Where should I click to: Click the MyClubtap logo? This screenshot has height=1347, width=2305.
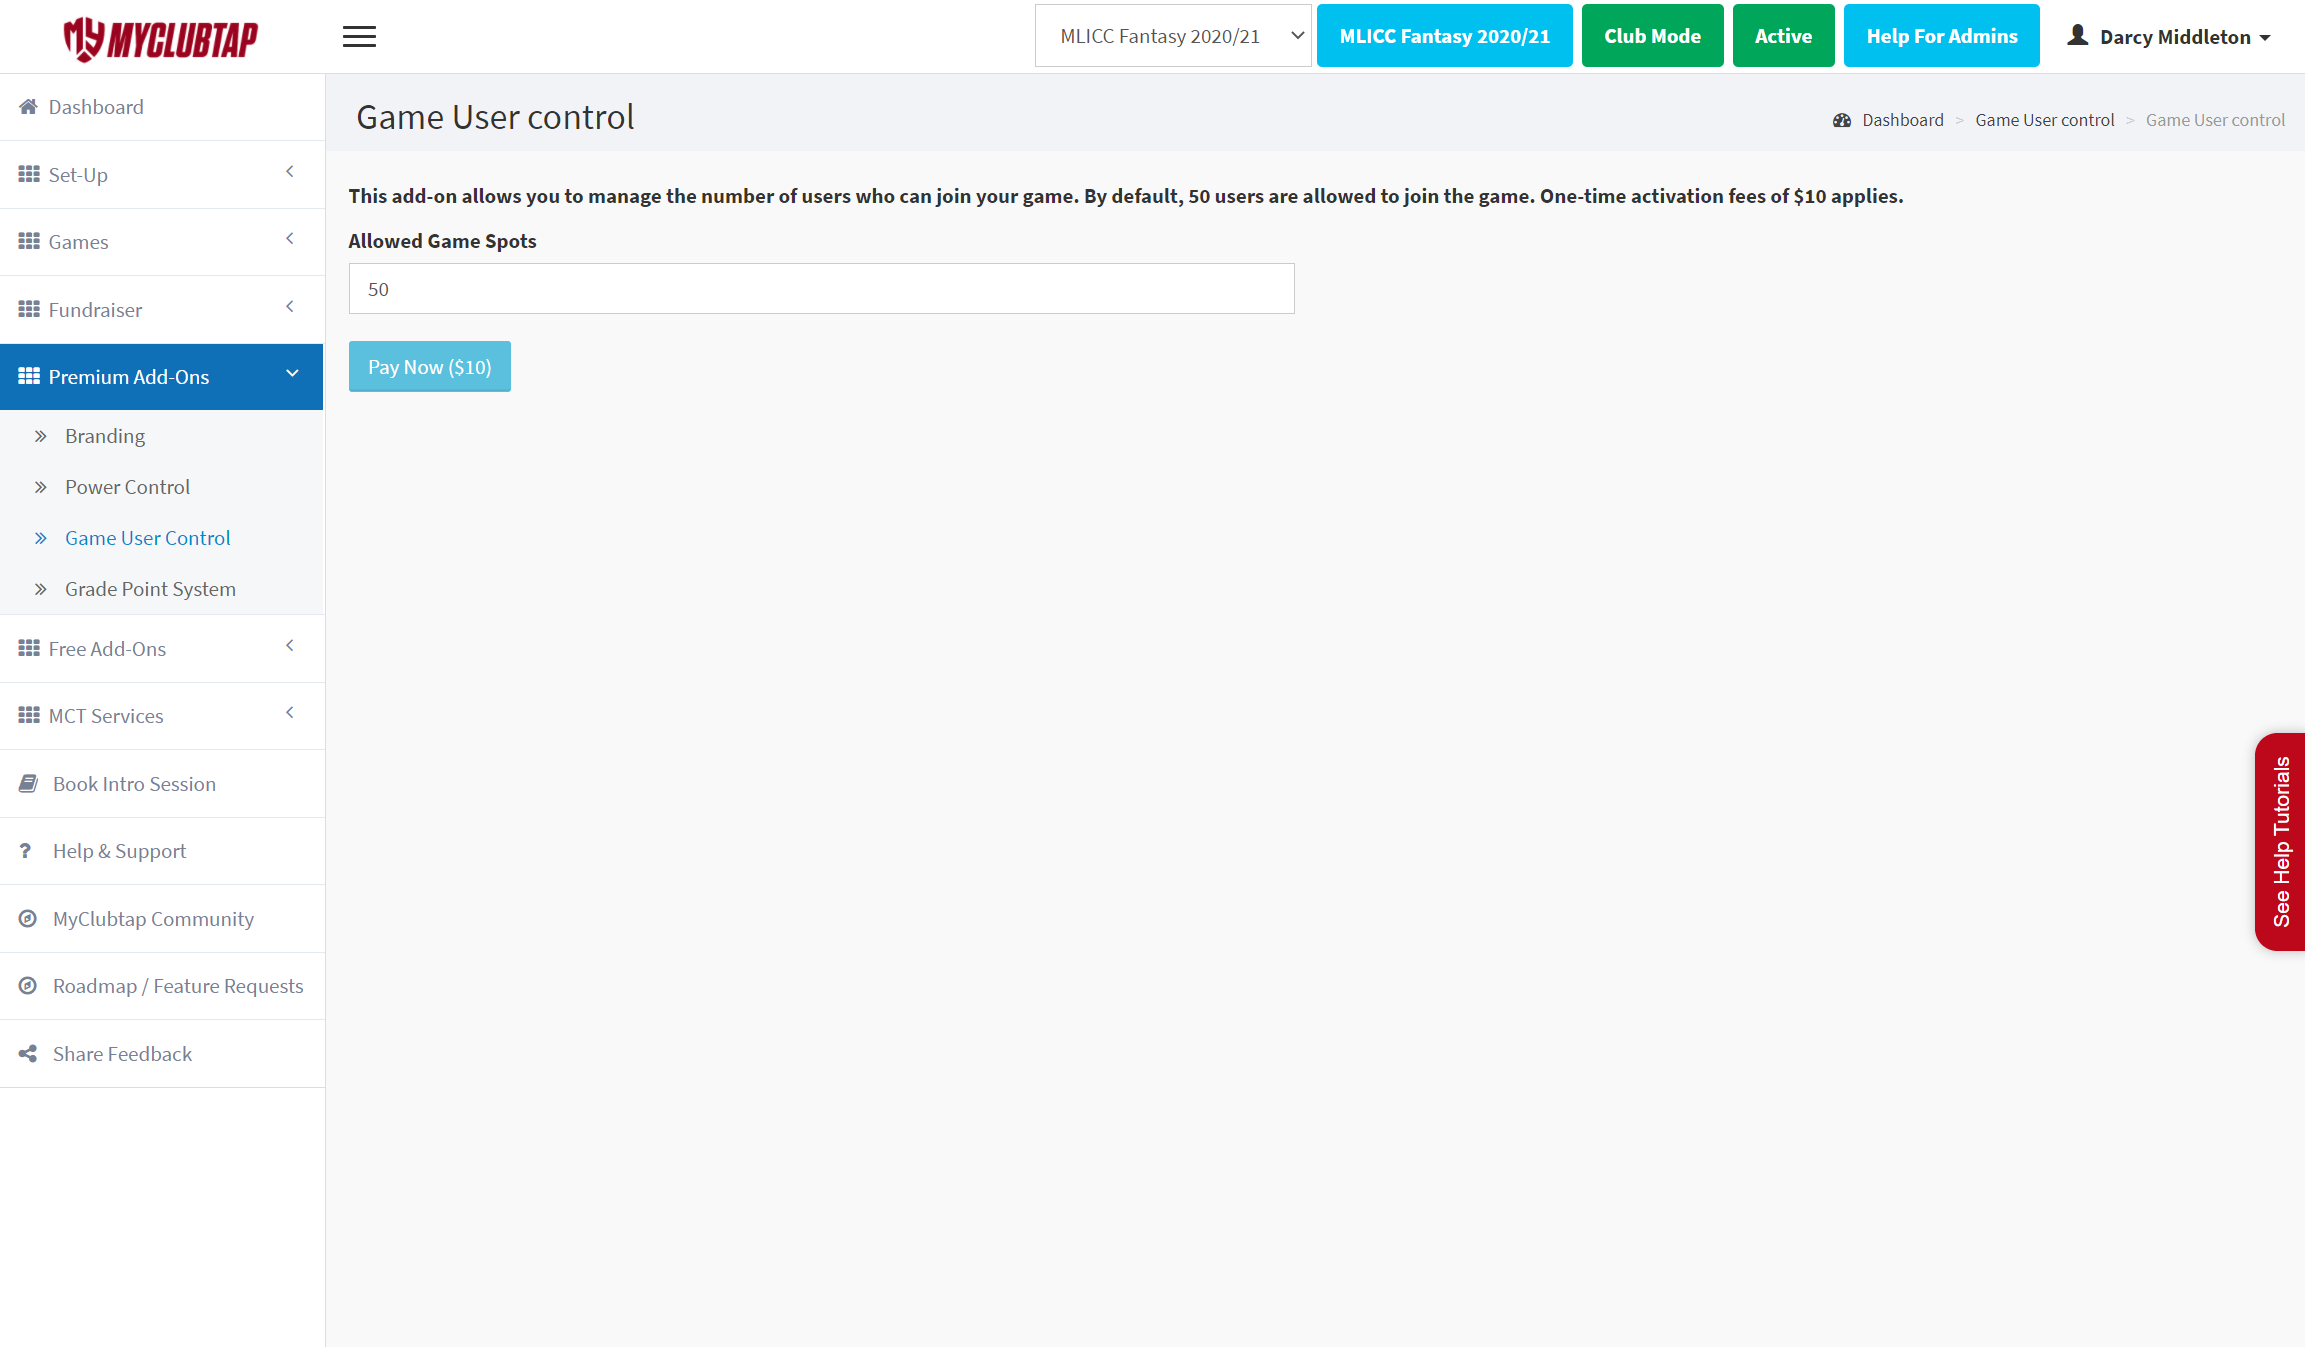click(x=161, y=38)
